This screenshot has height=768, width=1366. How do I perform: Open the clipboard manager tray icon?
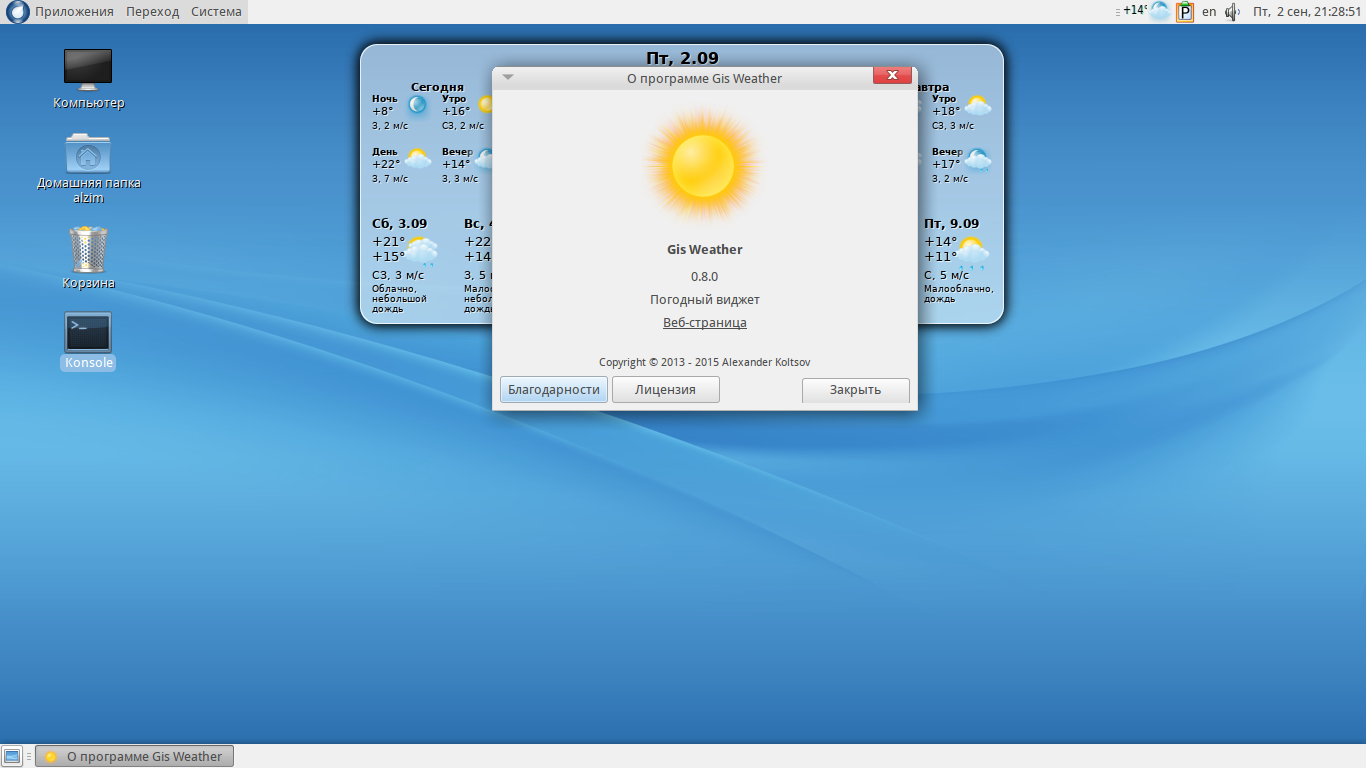1185,12
